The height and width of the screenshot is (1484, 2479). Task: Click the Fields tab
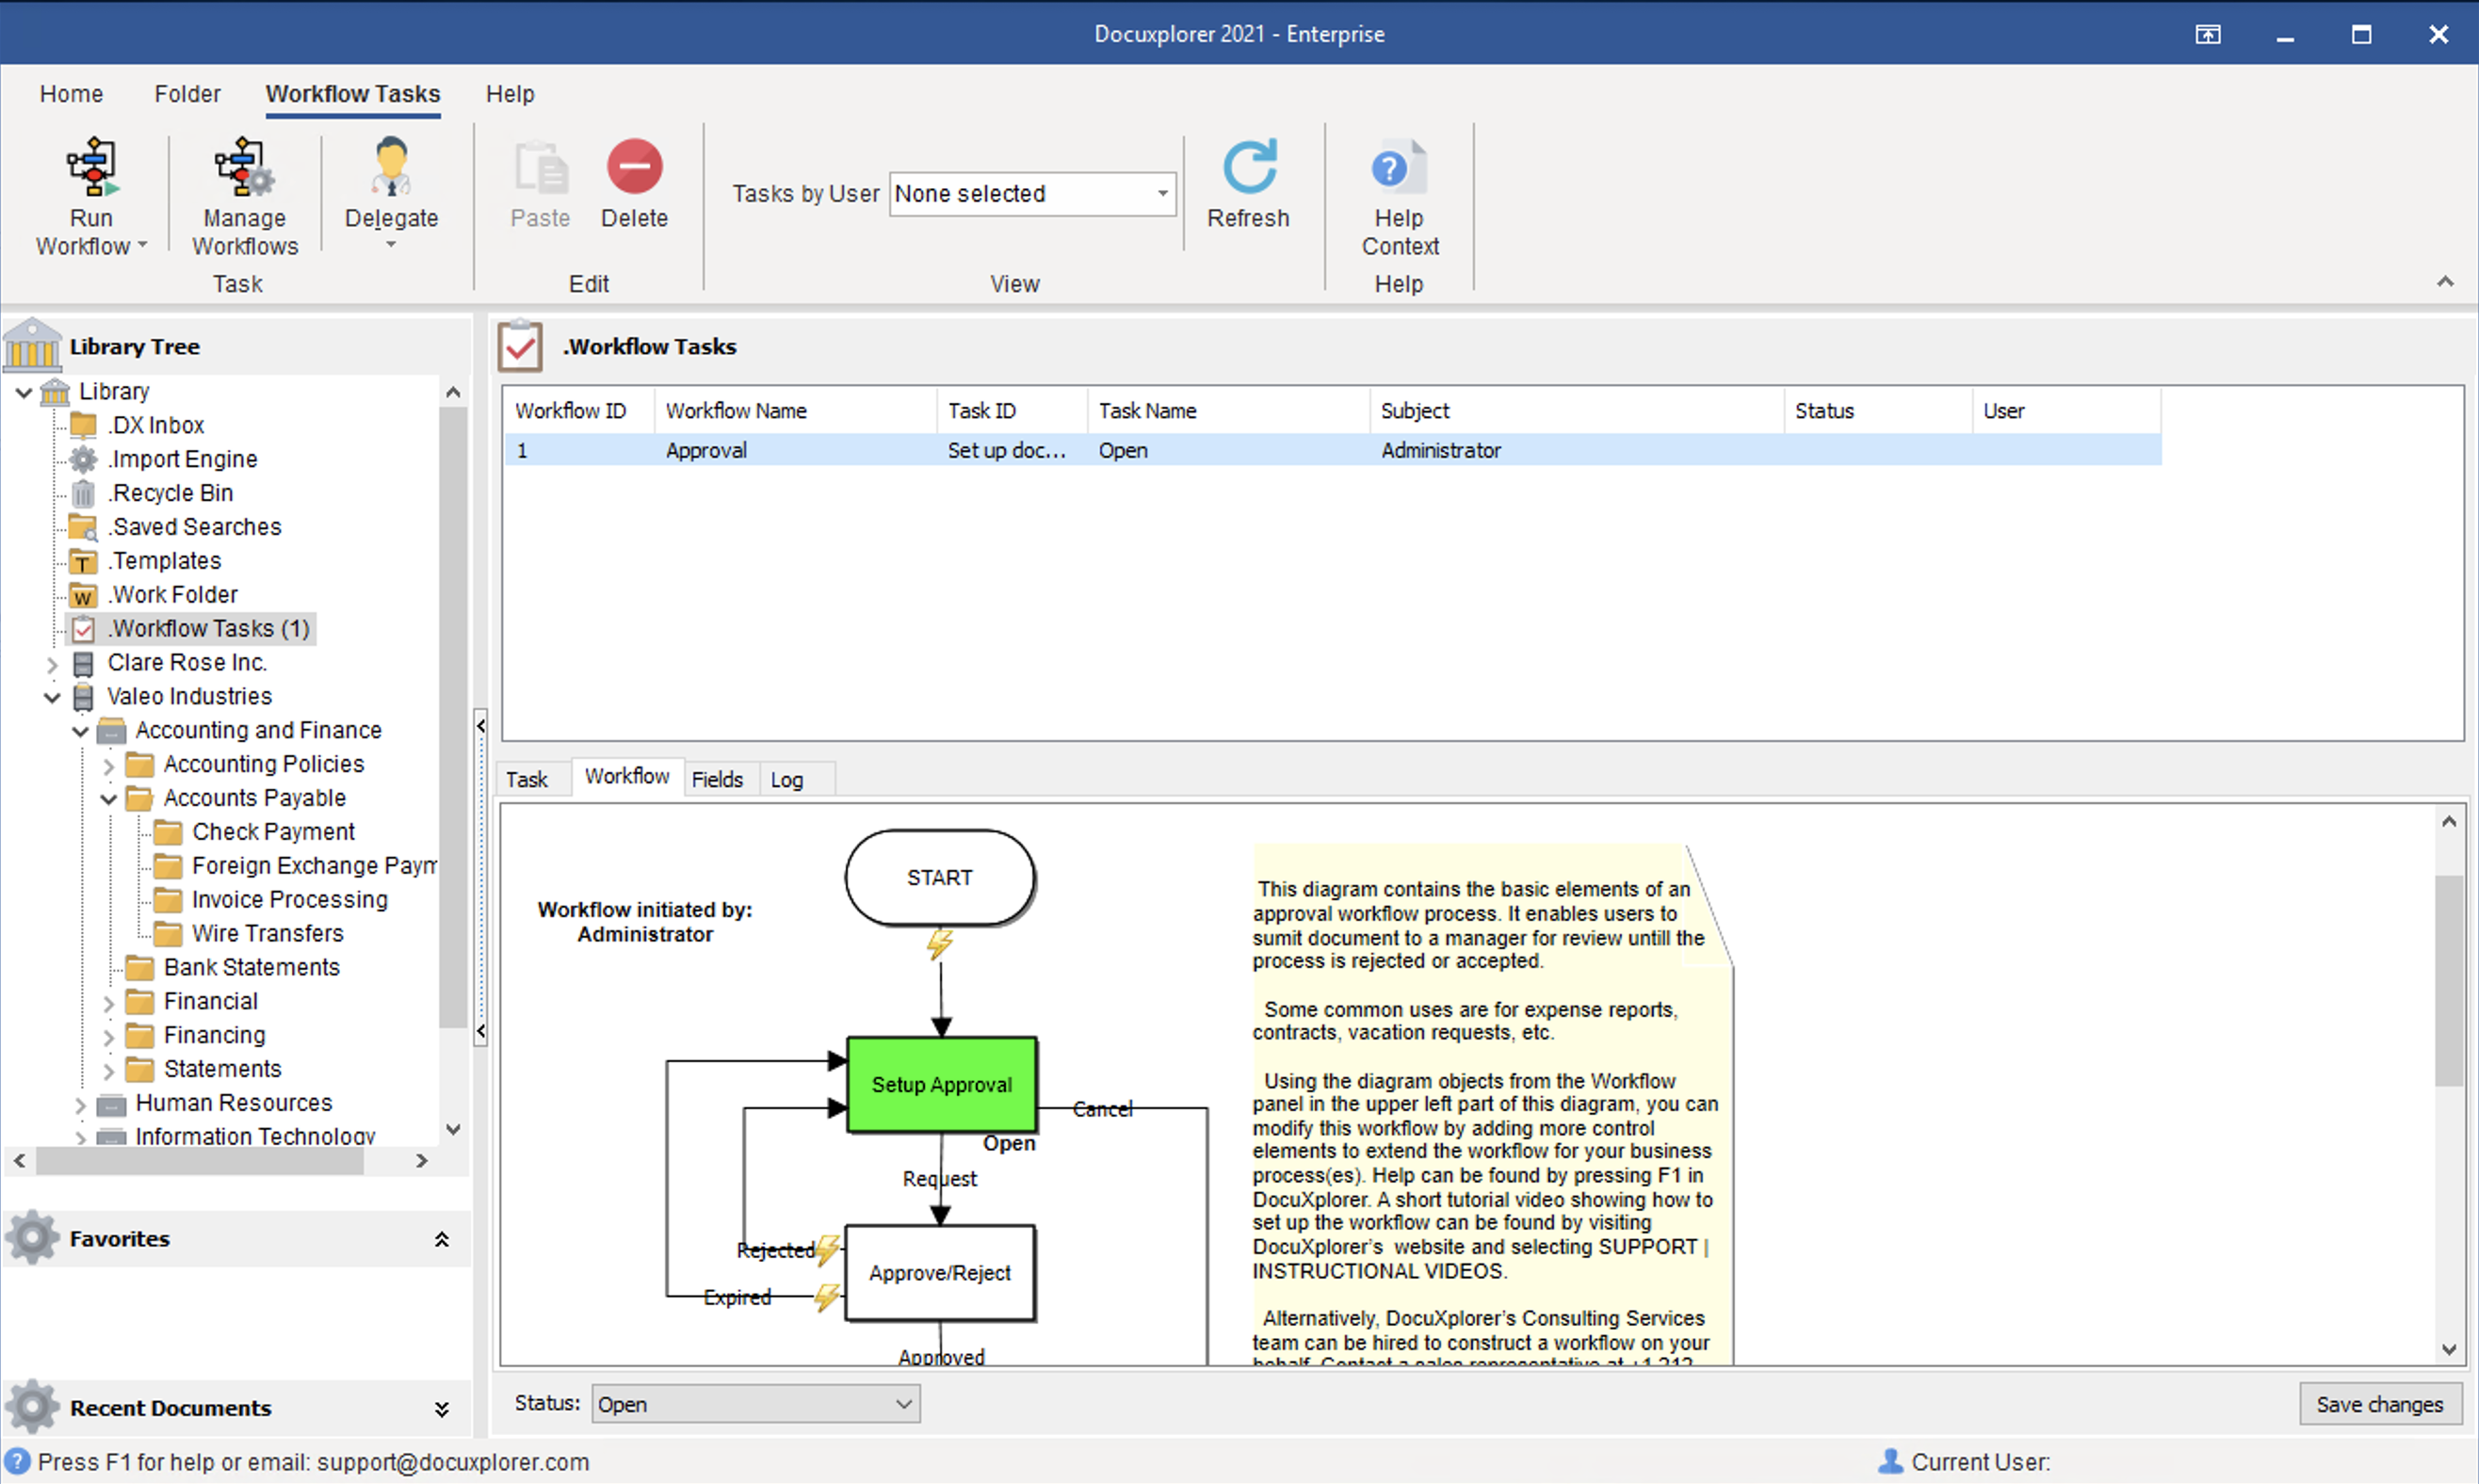tap(720, 779)
